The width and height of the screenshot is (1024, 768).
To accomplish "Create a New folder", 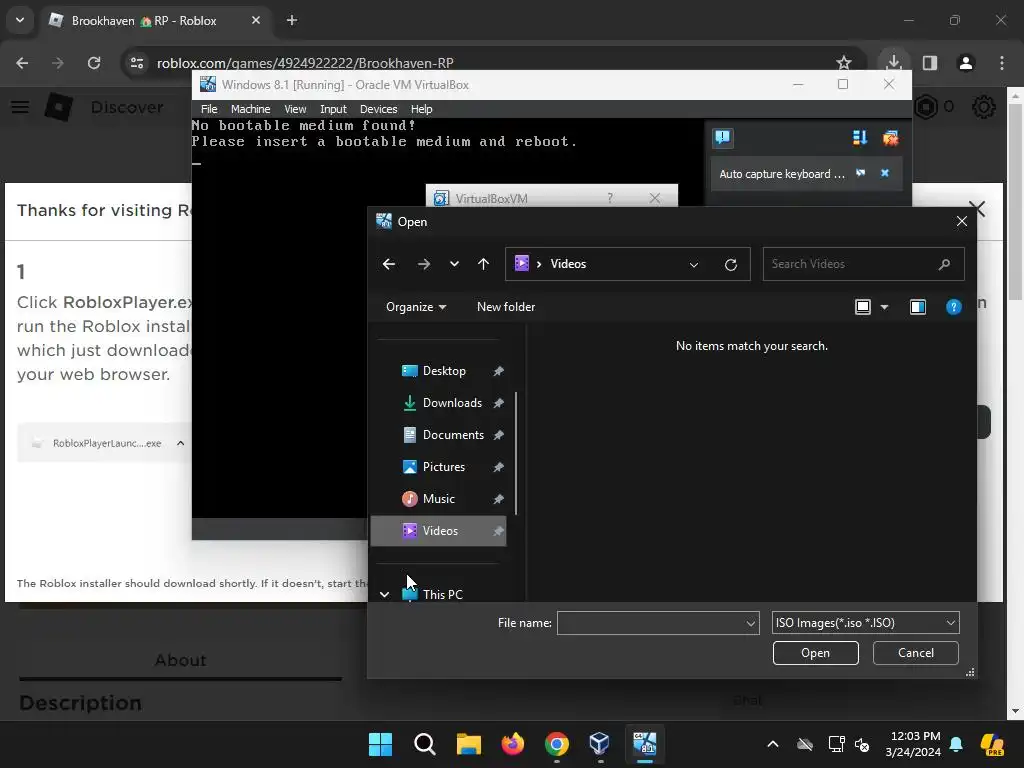I will pos(505,307).
